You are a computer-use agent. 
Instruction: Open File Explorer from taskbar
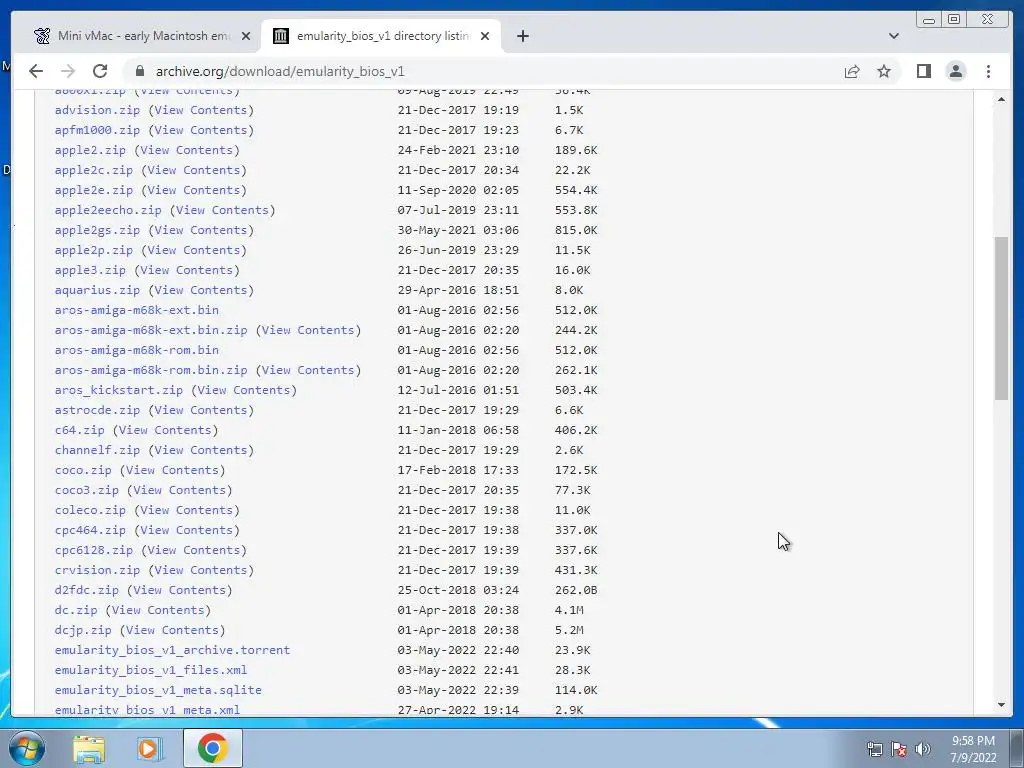(89, 748)
